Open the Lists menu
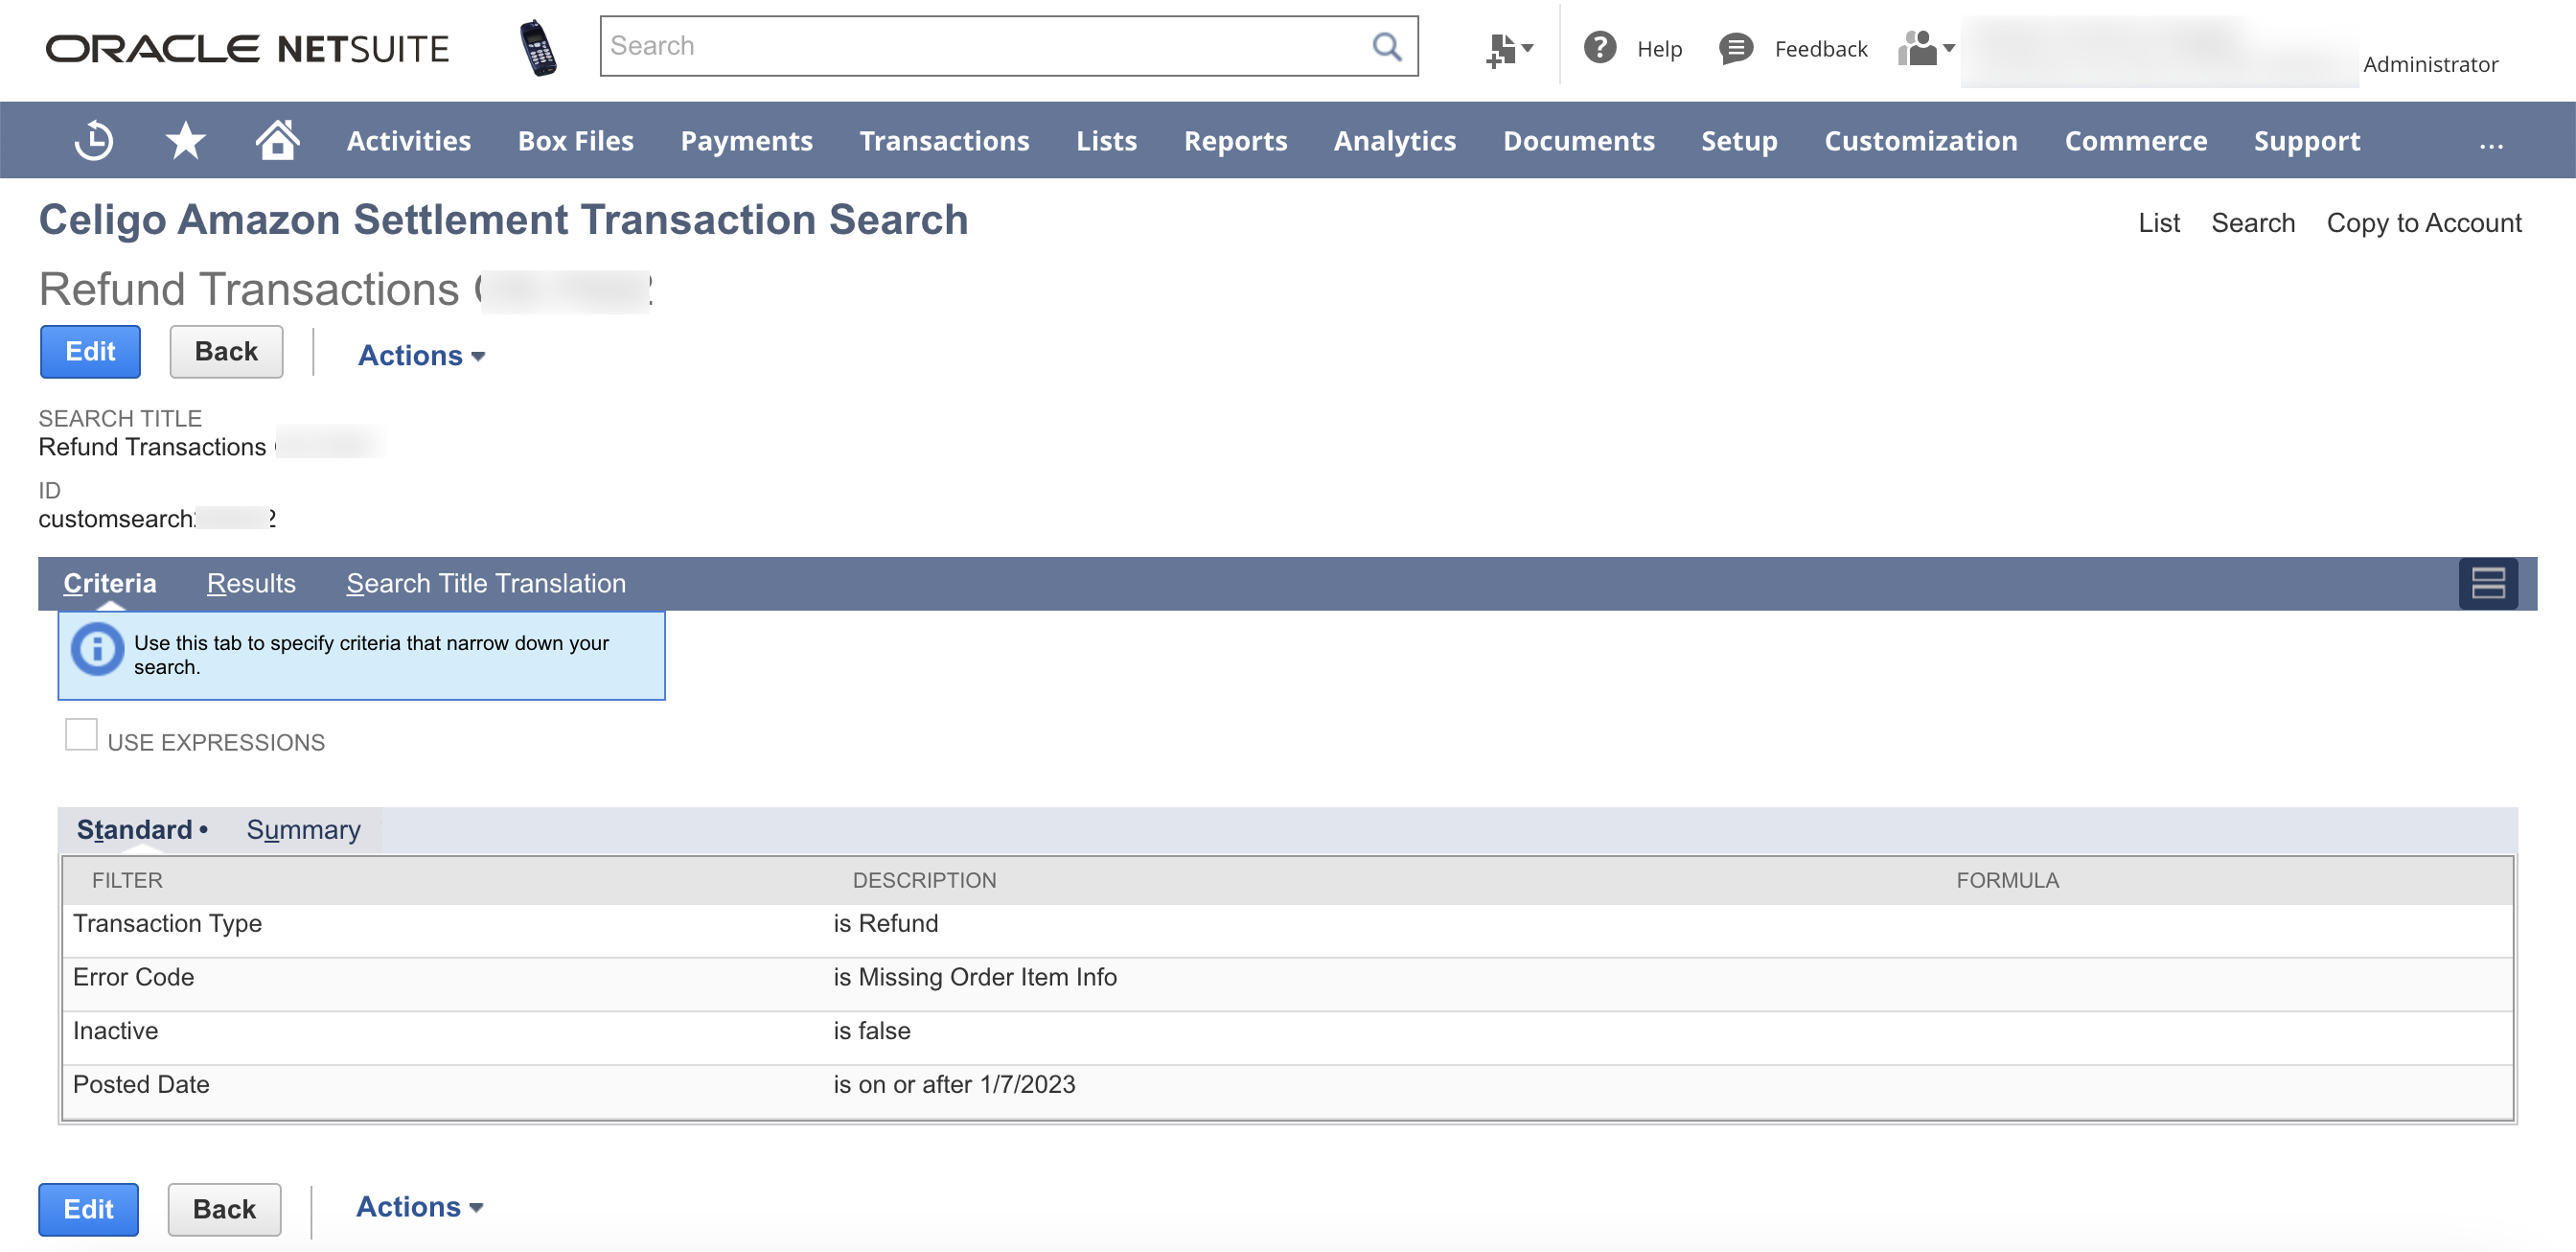This screenshot has width=2576, height=1252. point(1106,141)
